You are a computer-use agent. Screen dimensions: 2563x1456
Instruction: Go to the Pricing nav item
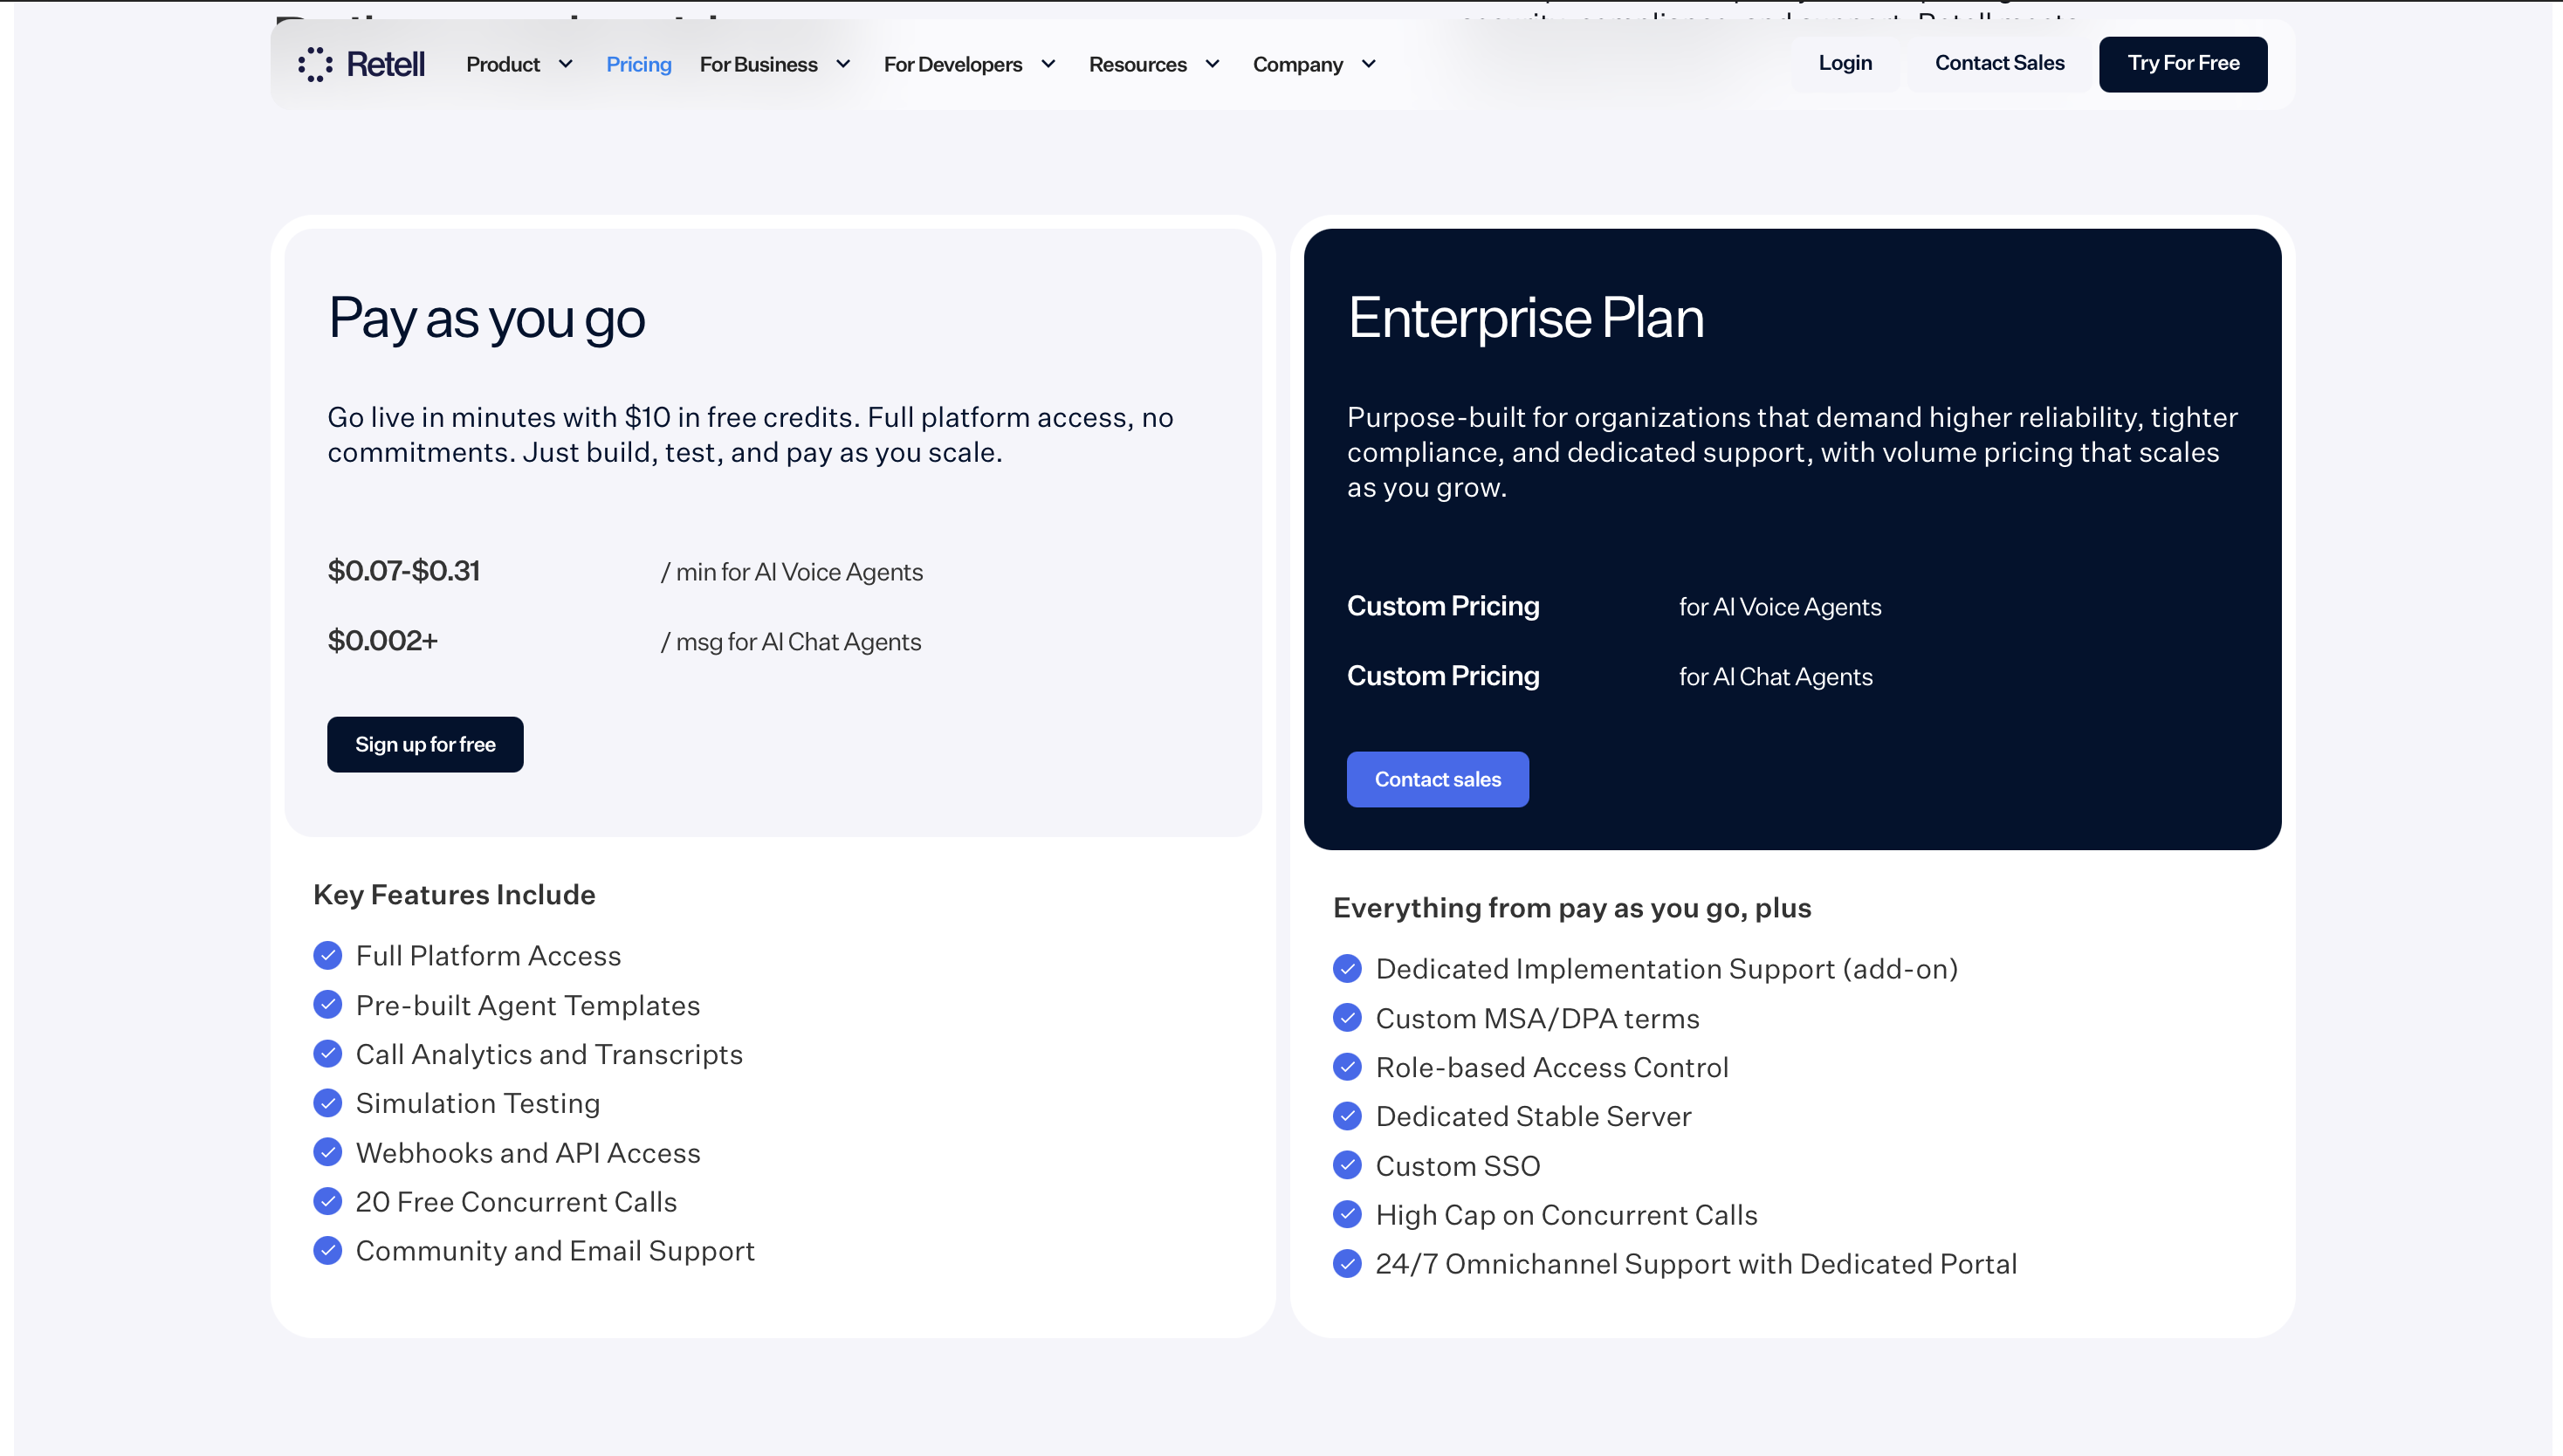pos(639,64)
